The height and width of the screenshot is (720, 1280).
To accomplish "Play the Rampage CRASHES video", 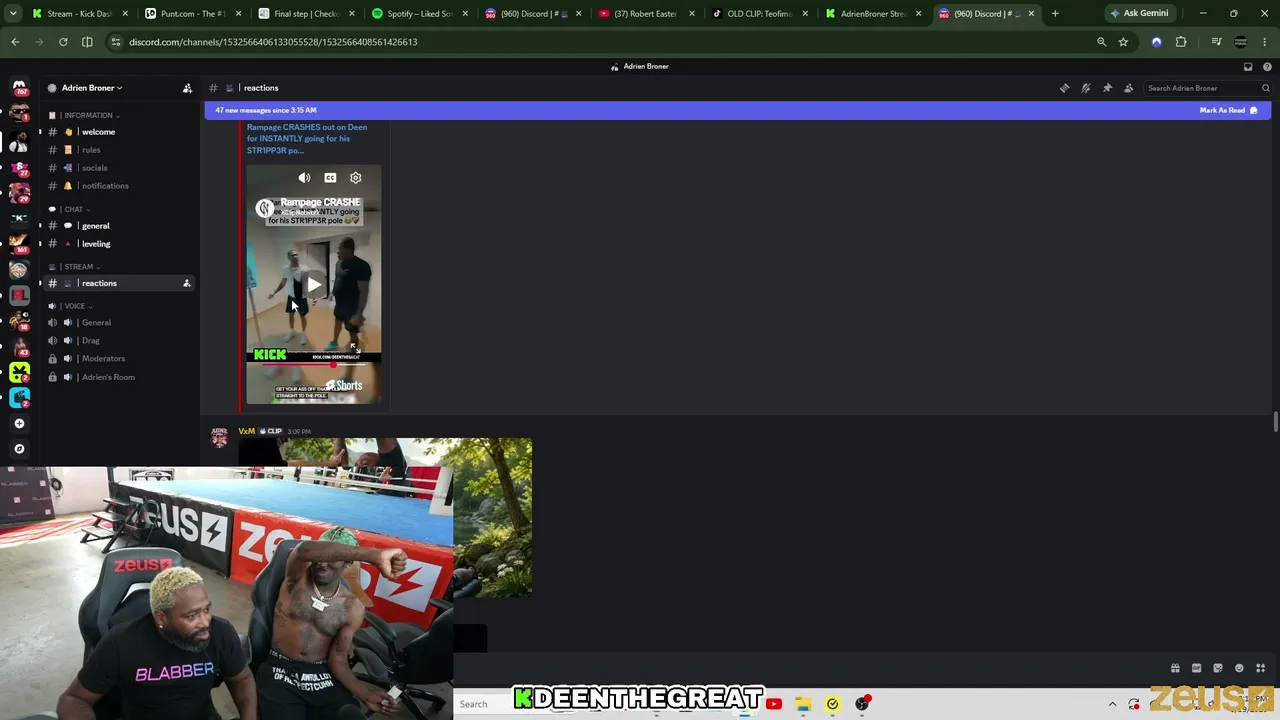I will point(314,285).
